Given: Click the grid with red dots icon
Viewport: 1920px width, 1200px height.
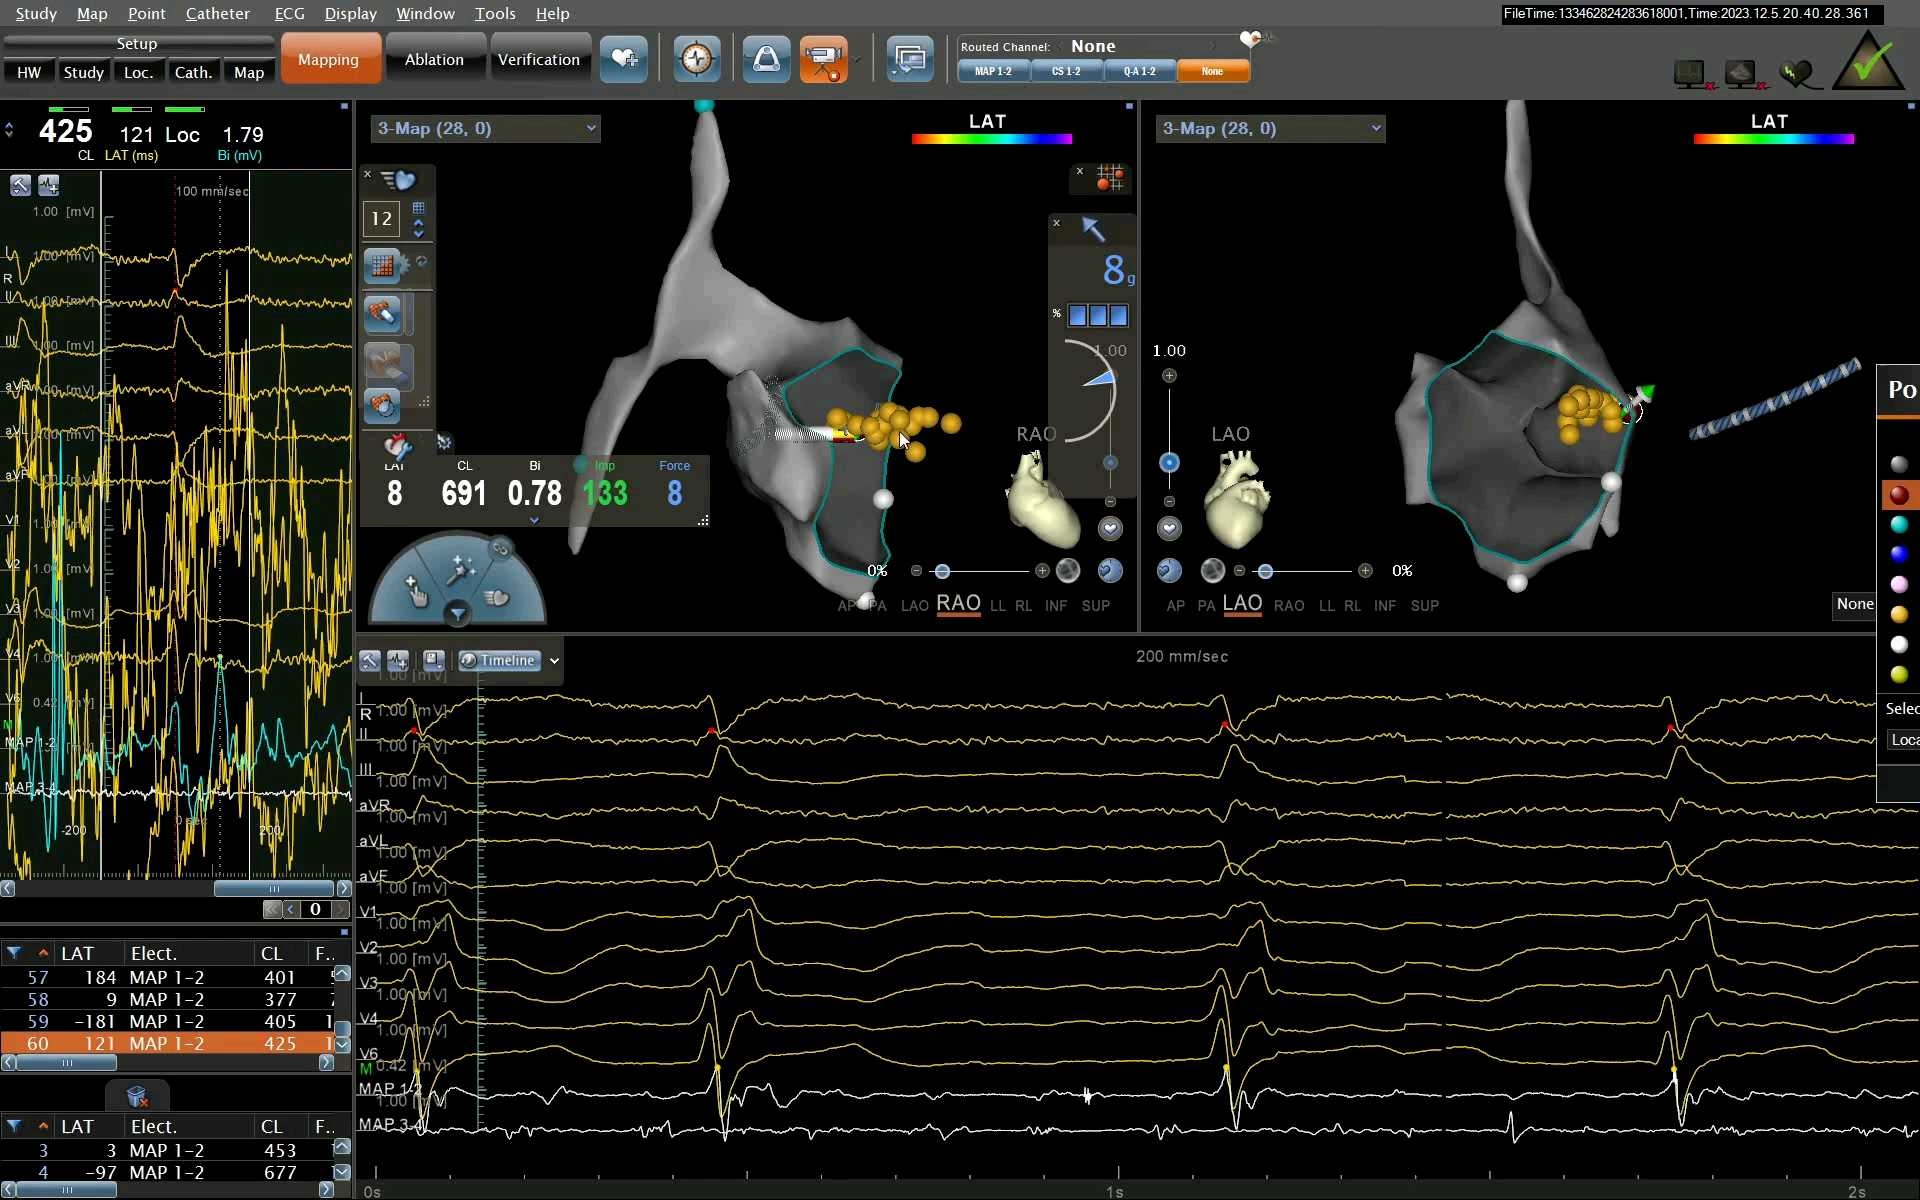Looking at the screenshot, I should coord(1110,178).
